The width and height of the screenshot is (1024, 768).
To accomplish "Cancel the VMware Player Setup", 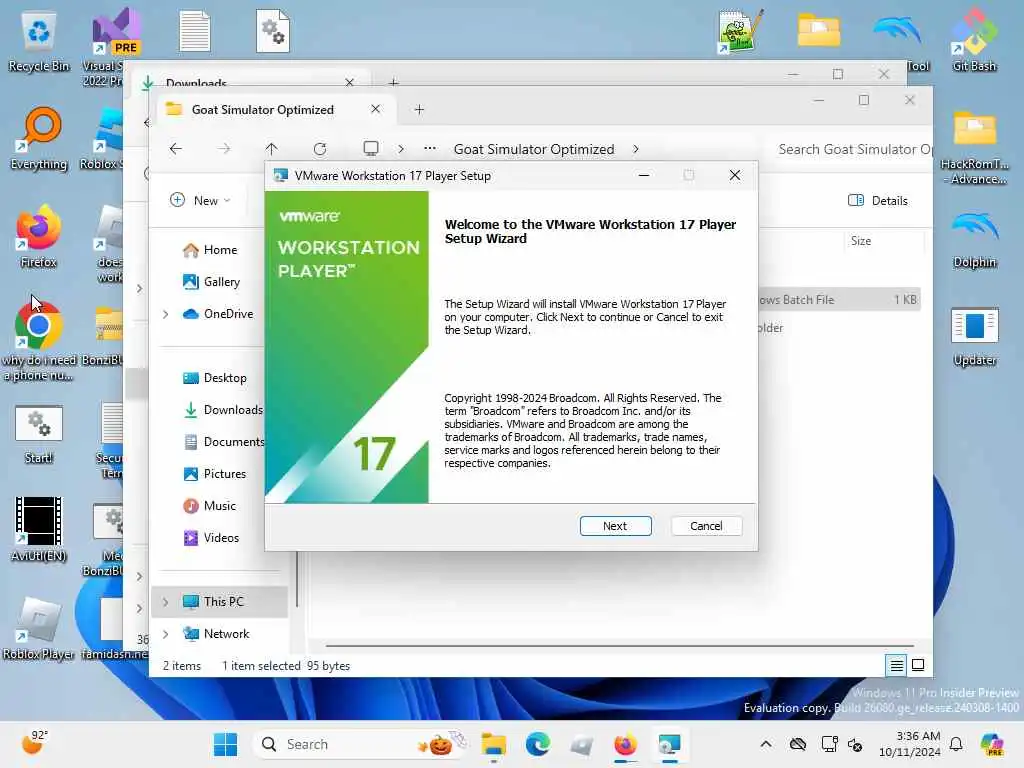I will click(706, 526).
